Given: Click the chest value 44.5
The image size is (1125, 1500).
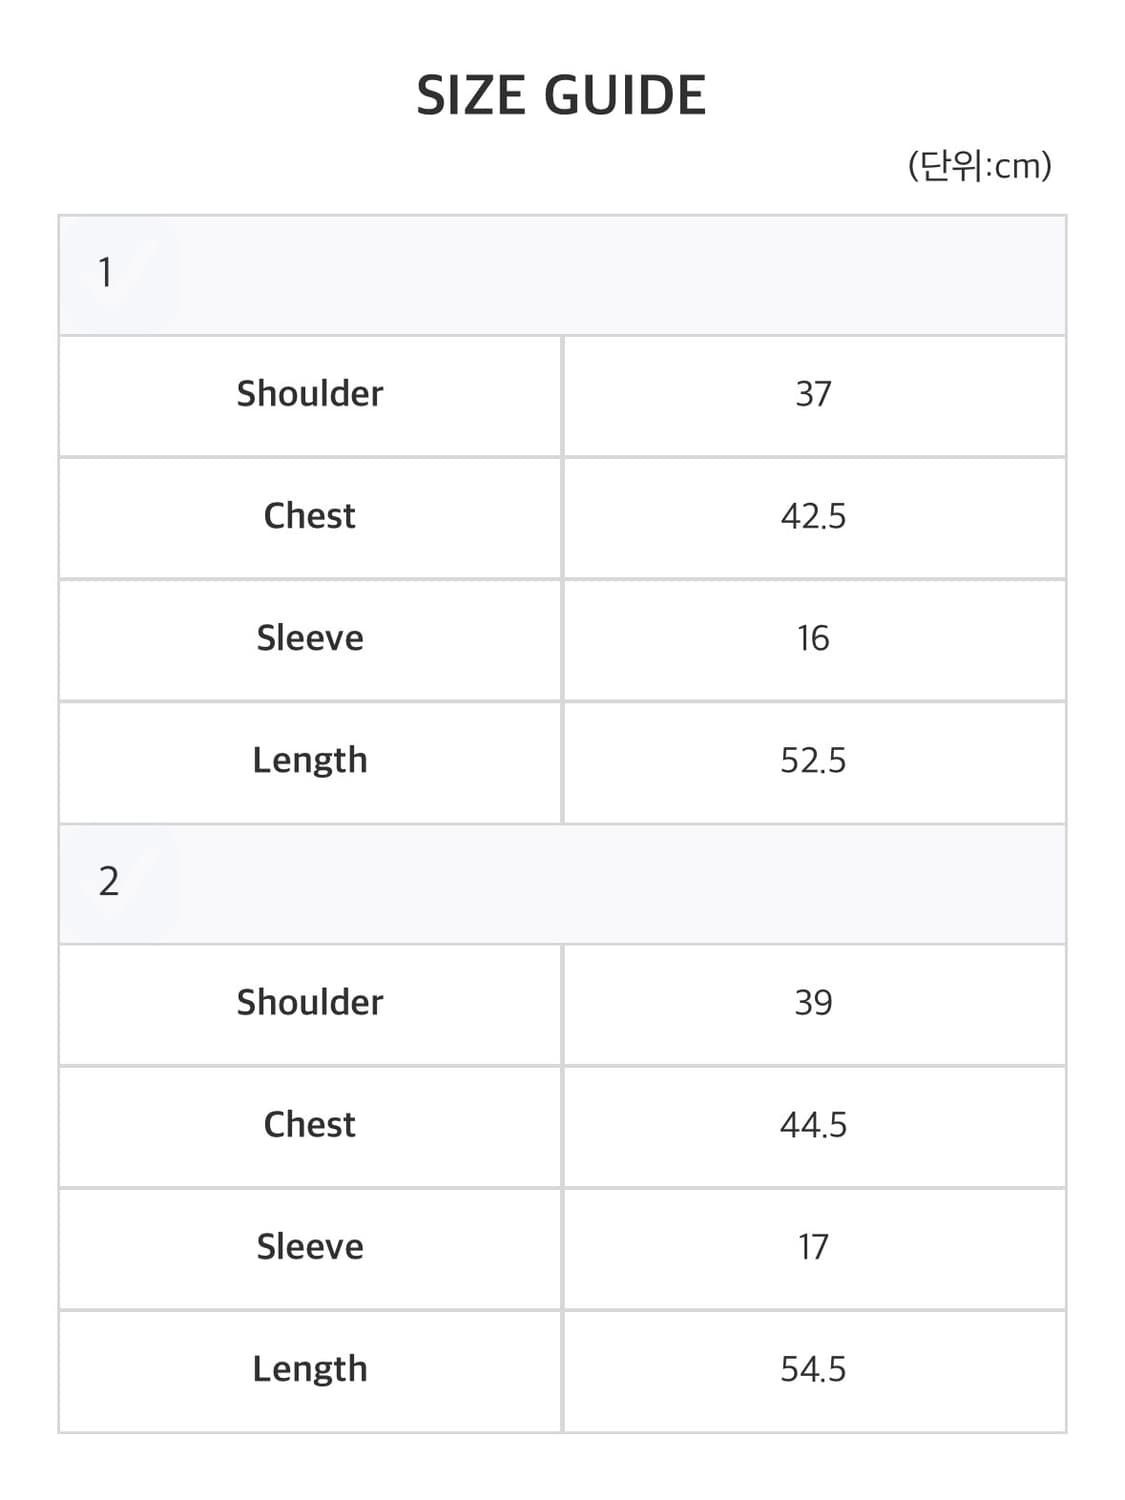Looking at the screenshot, I should pos(813,1125).
